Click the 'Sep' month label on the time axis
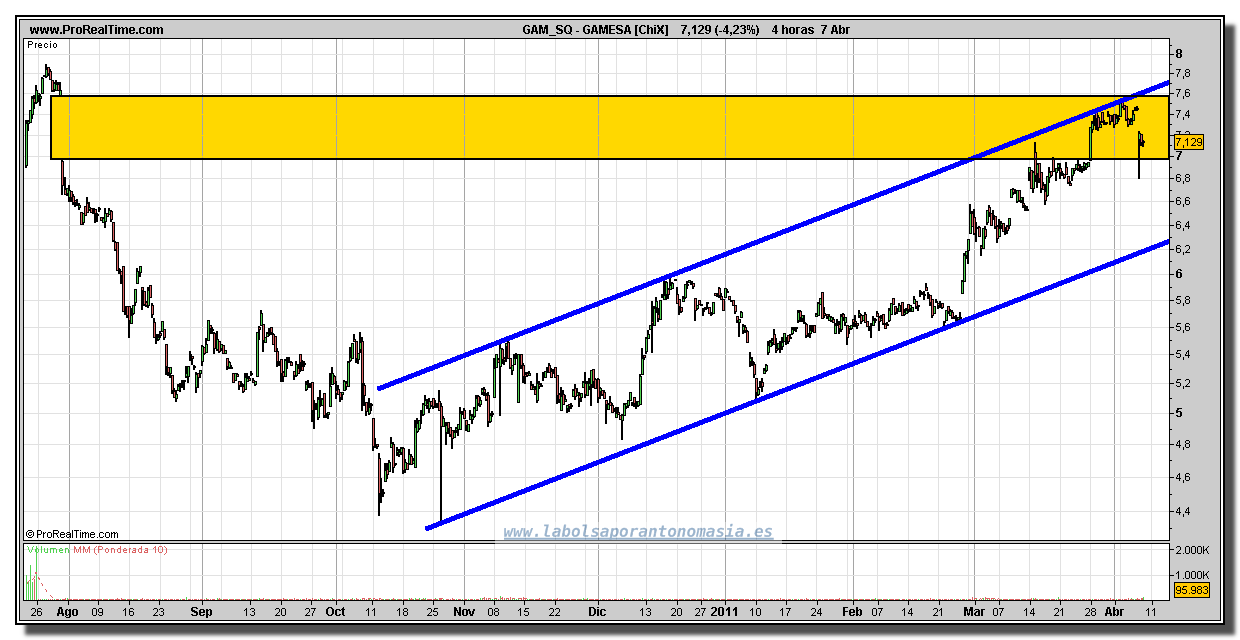This screenshot has width=1240, height=640. point(202,611)
